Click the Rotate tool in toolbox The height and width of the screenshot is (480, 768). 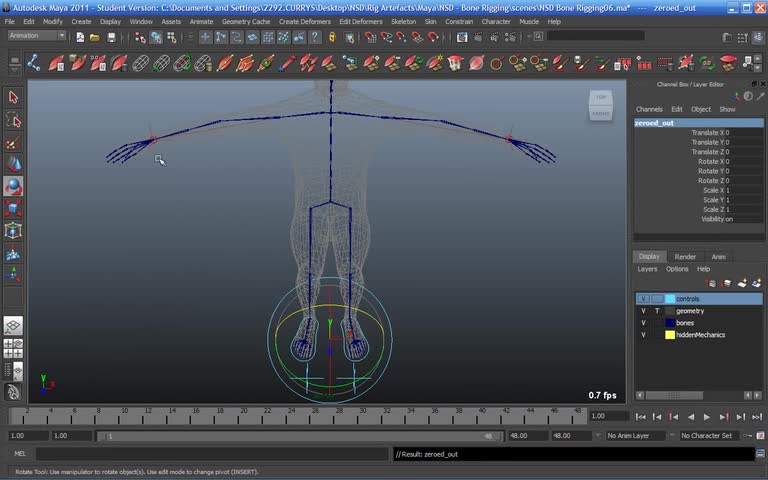pos(13,186)
